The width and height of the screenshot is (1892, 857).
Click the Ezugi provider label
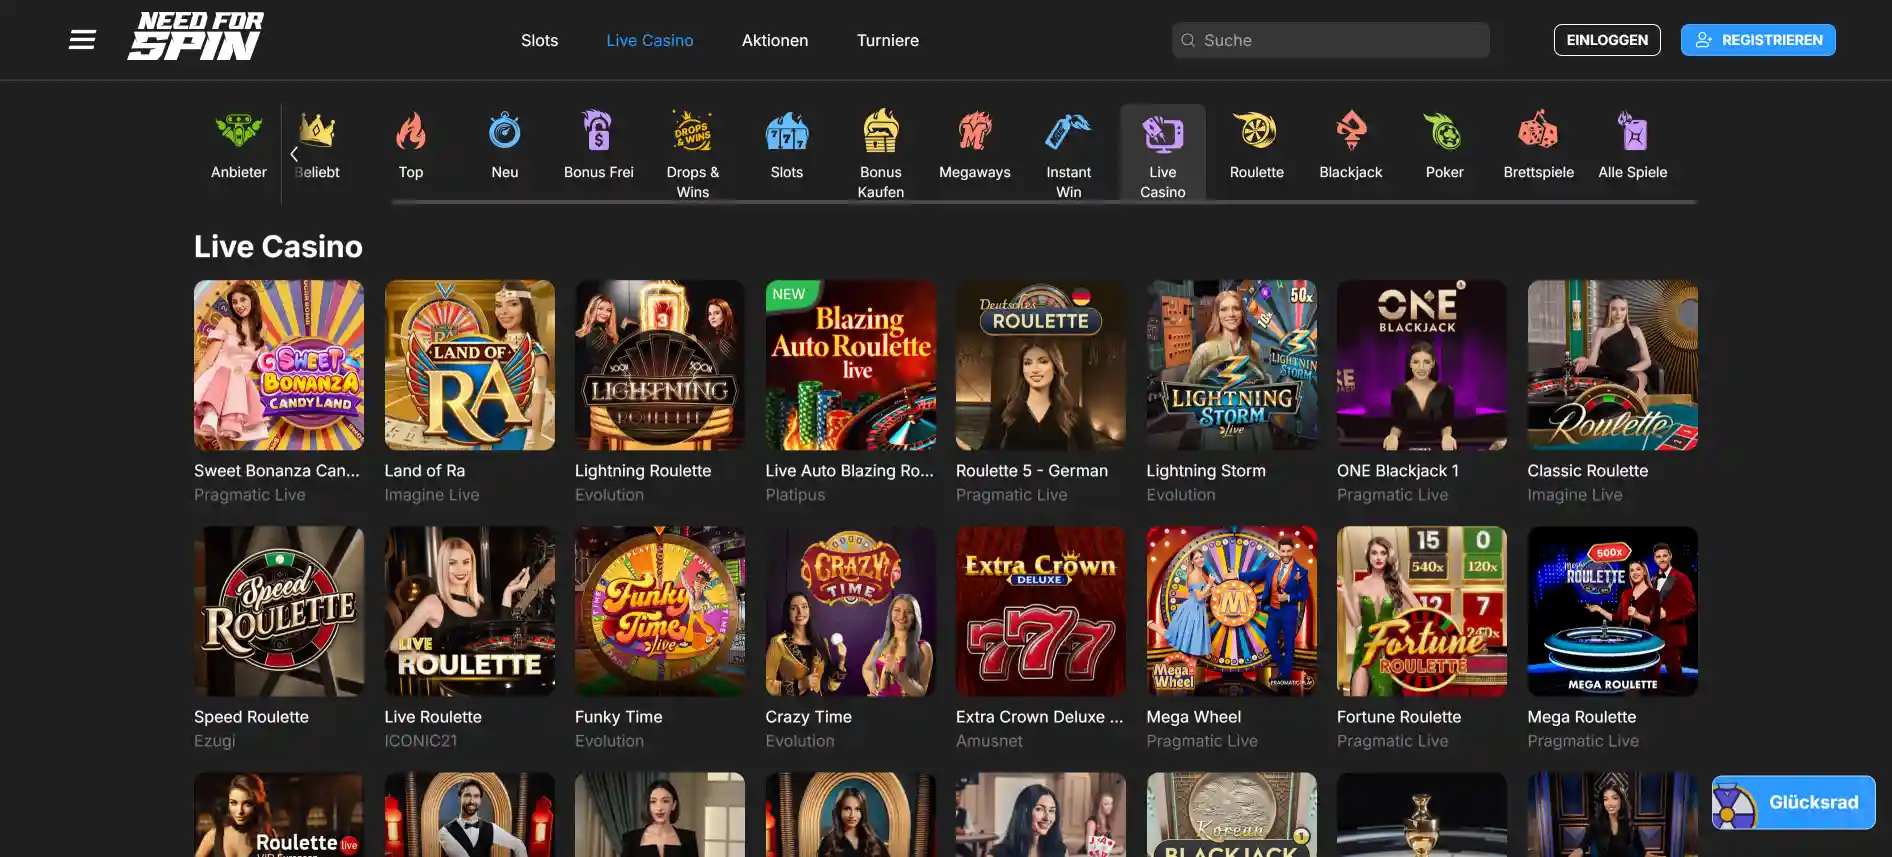point(215,741)
